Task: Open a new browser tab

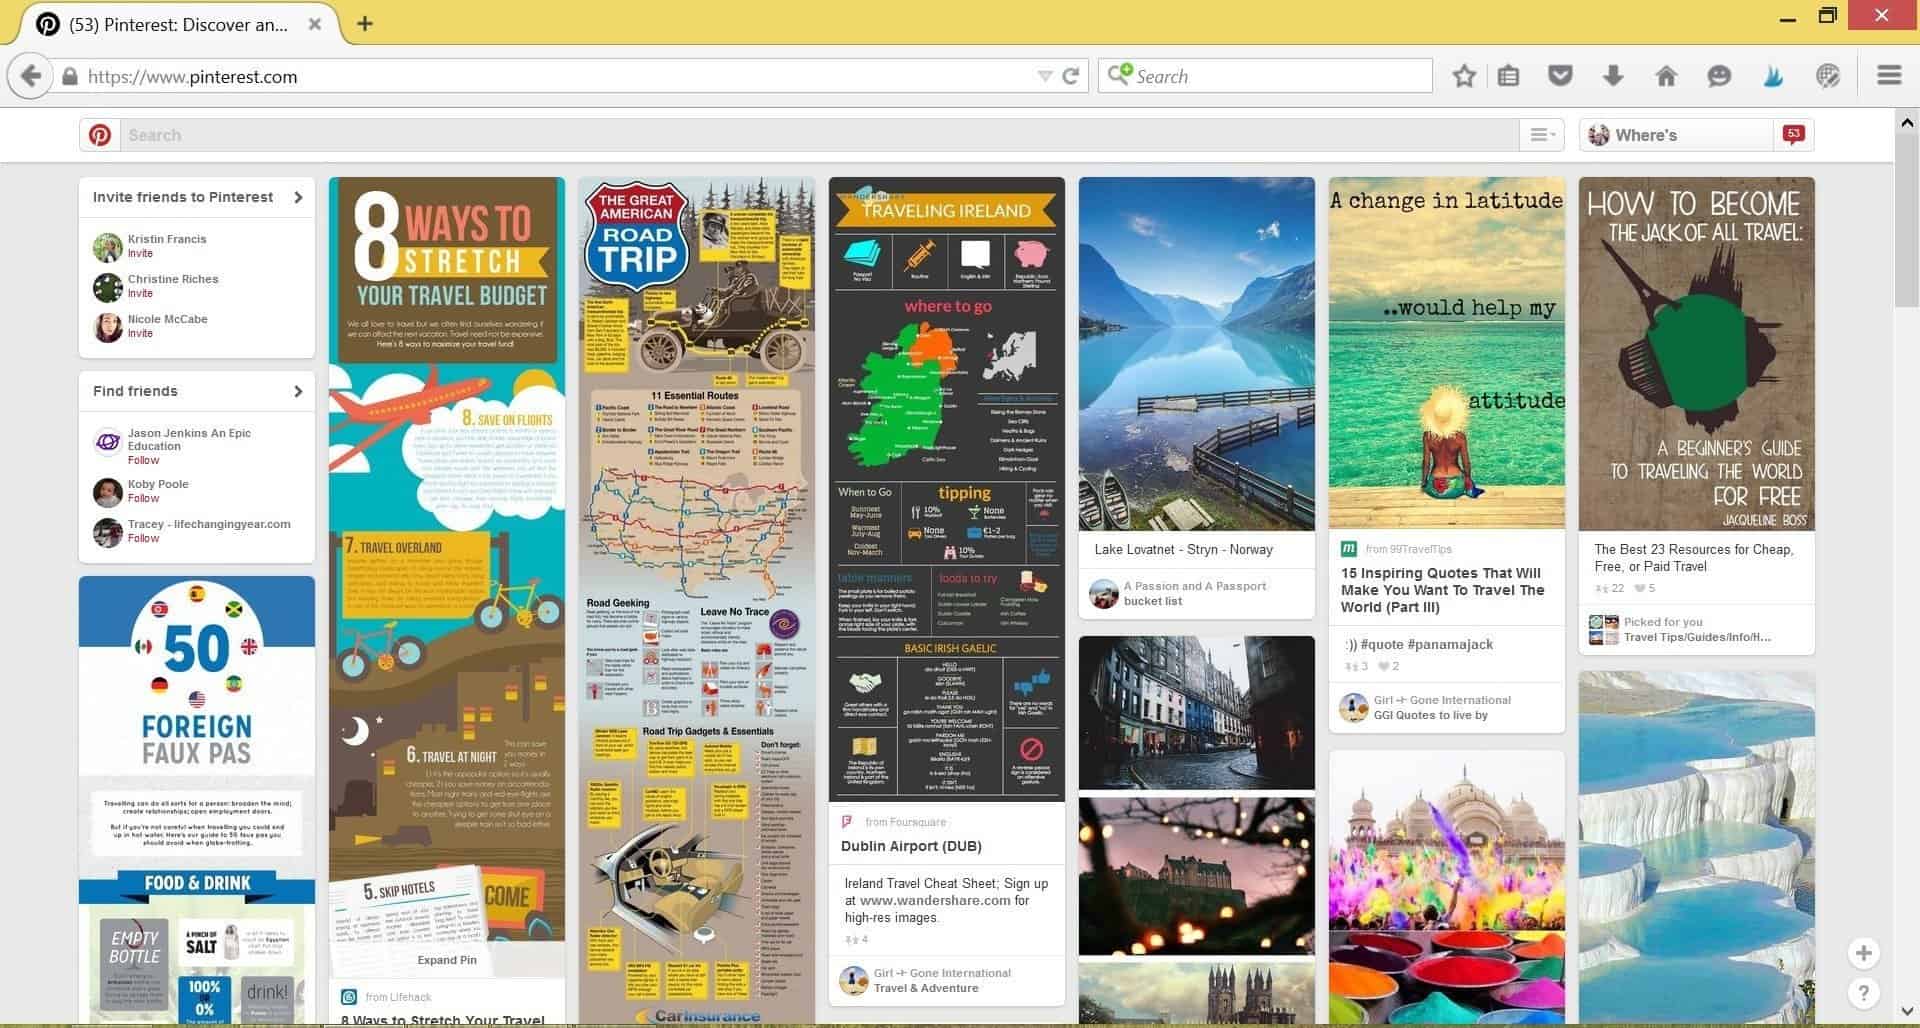Action: point(365,24)
